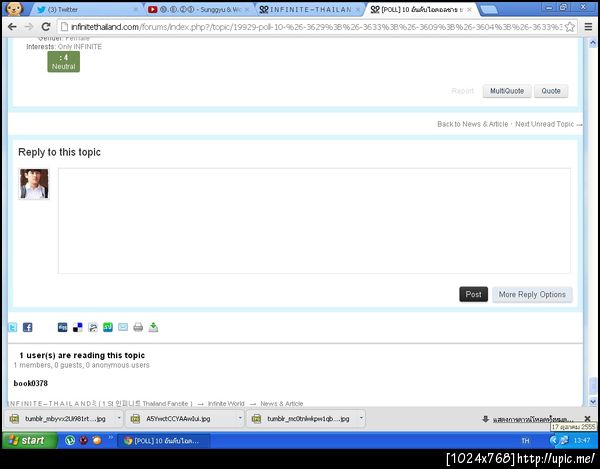Click the user avatar thumbnail
The width and height of the screenshot is (600, 469).
34,184
